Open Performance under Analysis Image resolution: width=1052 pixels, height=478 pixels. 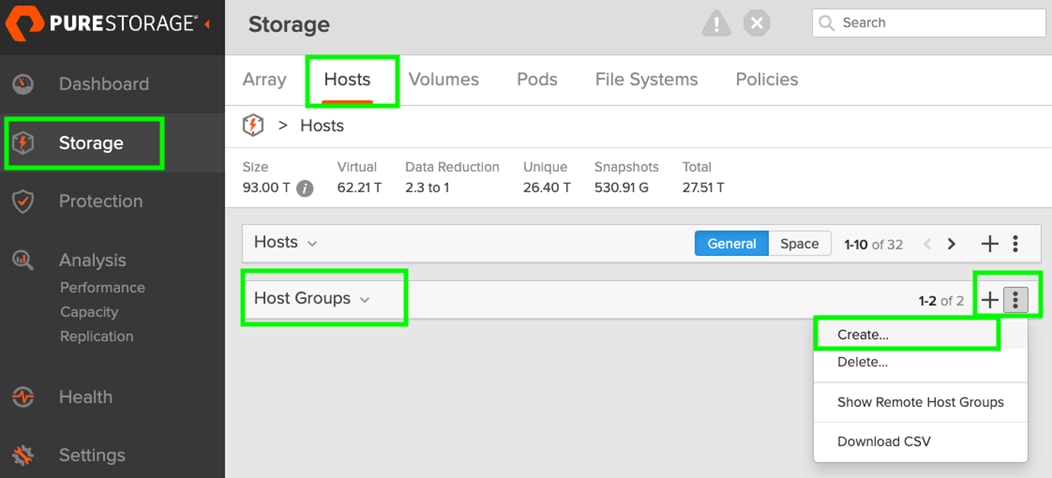[x=102, y=288]
